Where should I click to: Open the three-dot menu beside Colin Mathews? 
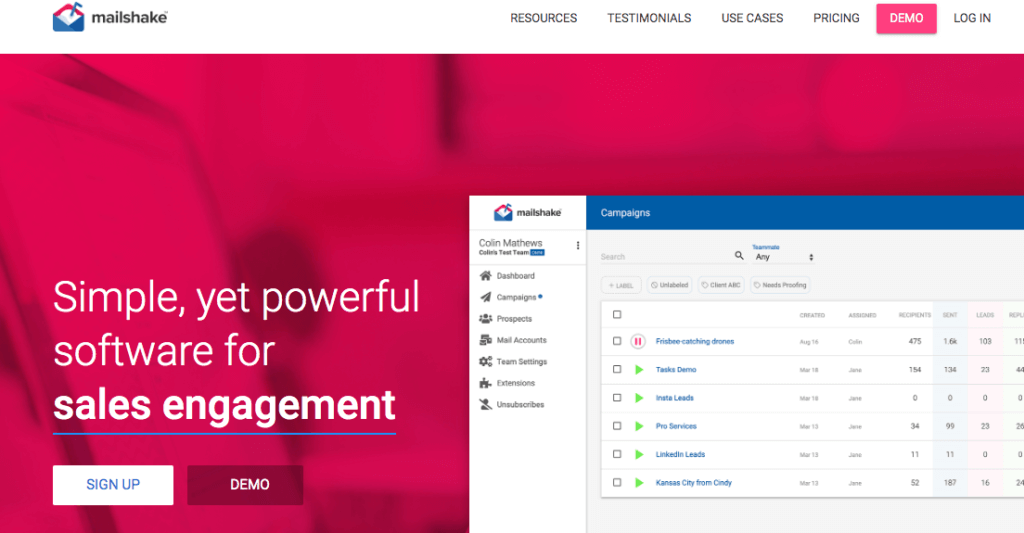pyautogui.click(x=577, y=246)
